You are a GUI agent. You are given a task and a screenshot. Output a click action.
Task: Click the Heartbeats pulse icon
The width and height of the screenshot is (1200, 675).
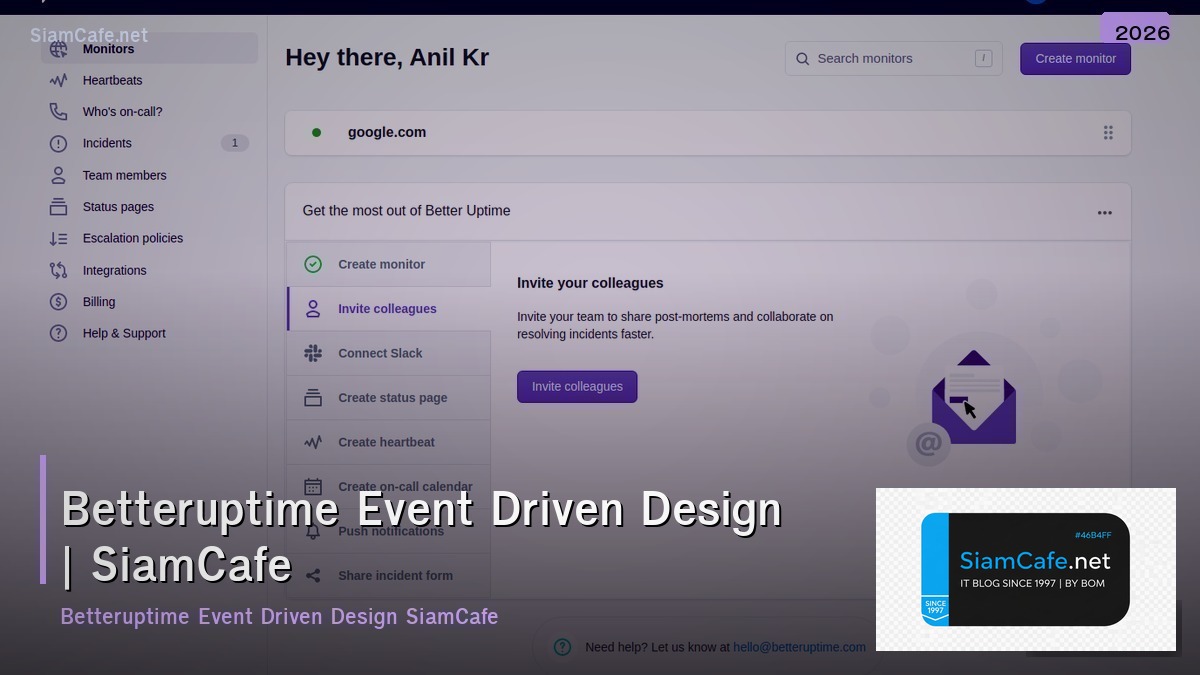[60, 80]
